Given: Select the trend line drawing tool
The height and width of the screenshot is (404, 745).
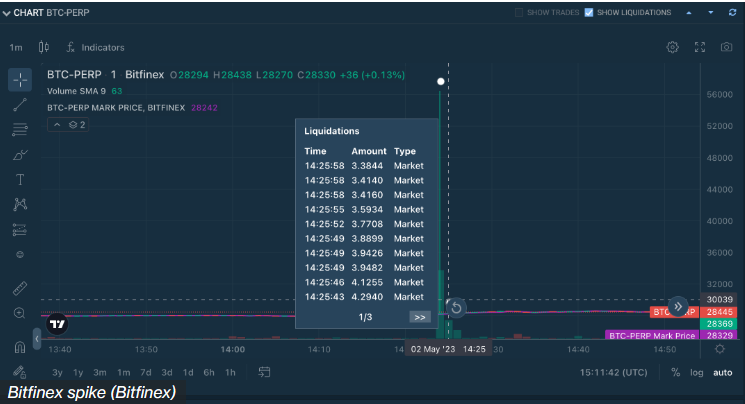Looking at the screenshot, I should coord(20,105).
